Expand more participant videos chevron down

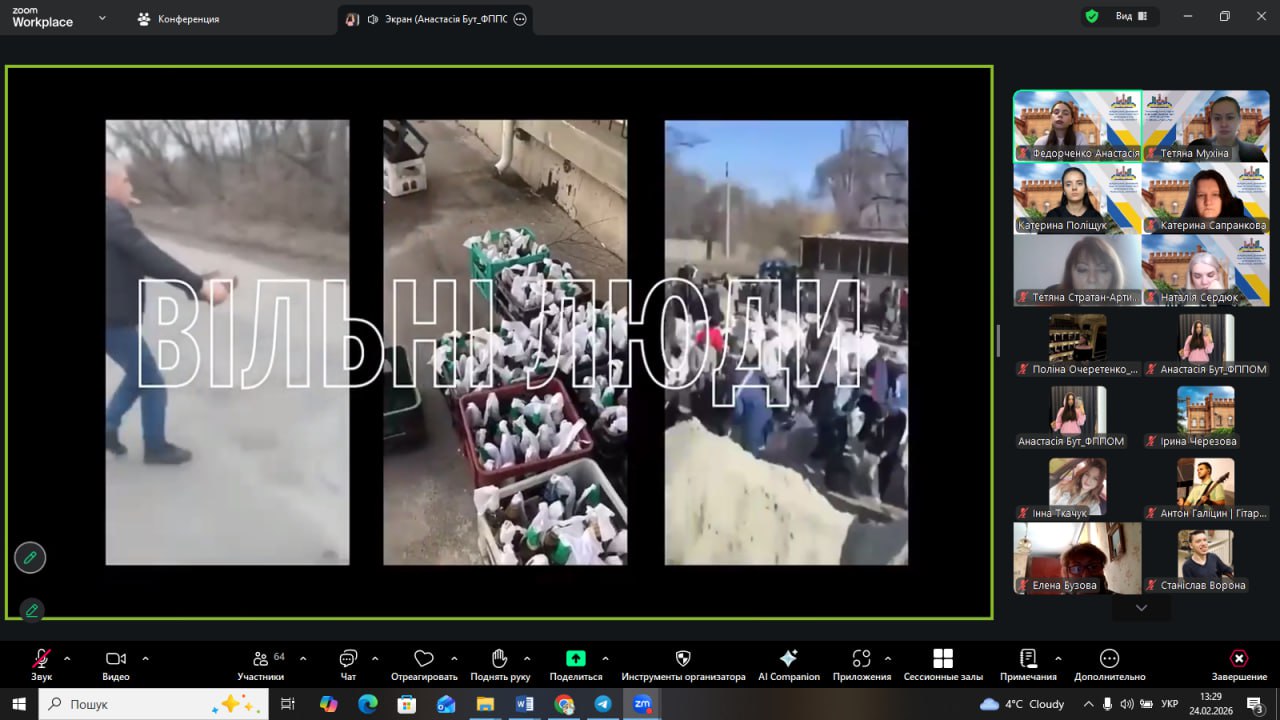1141,608
